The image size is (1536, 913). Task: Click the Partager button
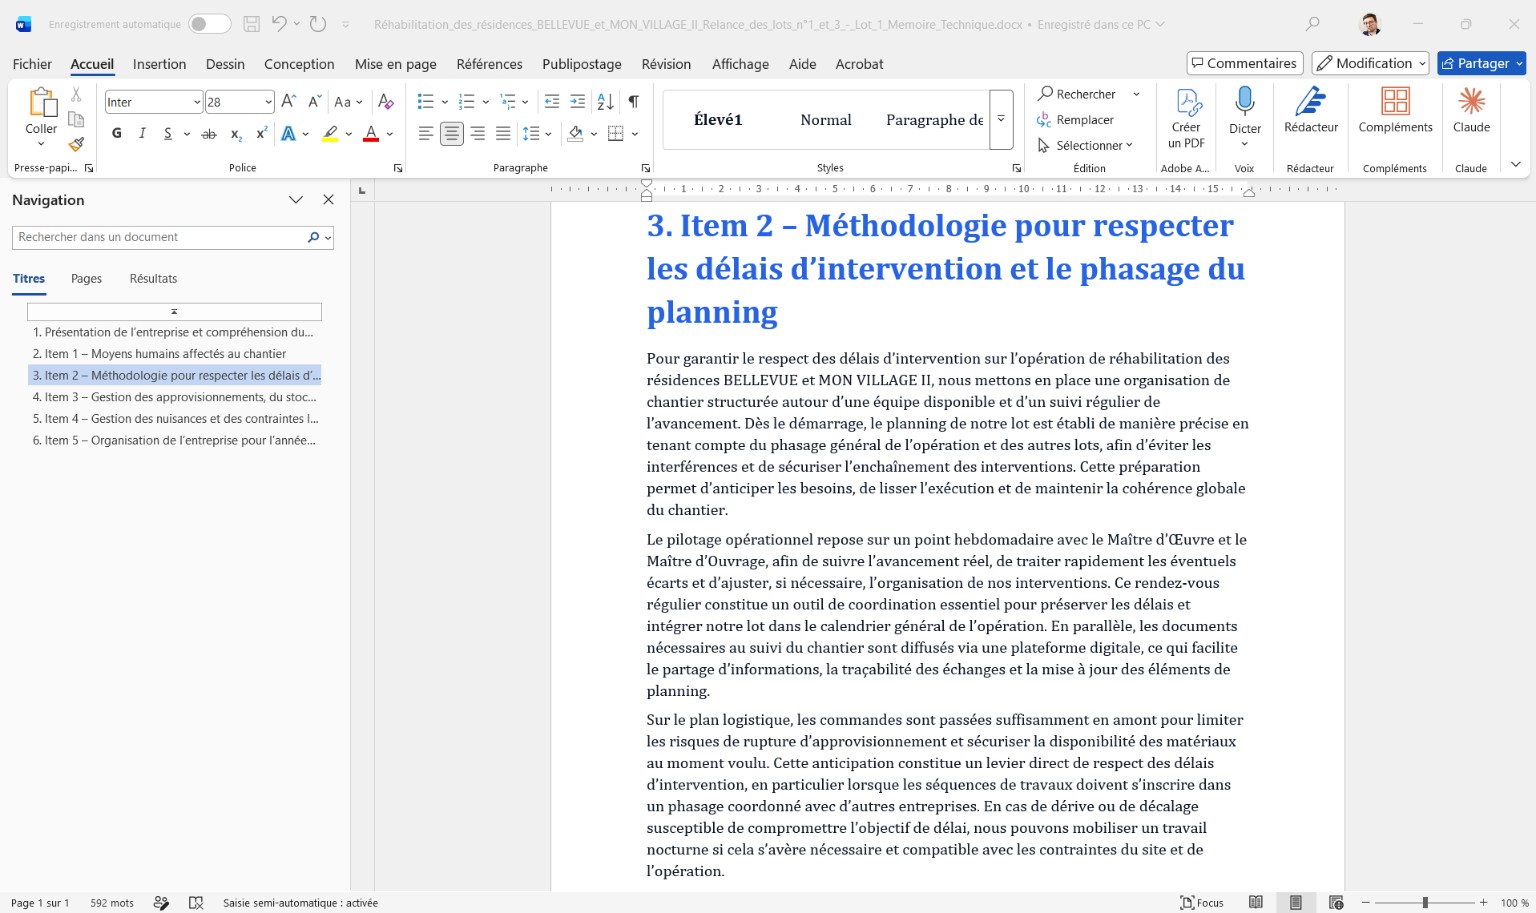(1481, 63)
